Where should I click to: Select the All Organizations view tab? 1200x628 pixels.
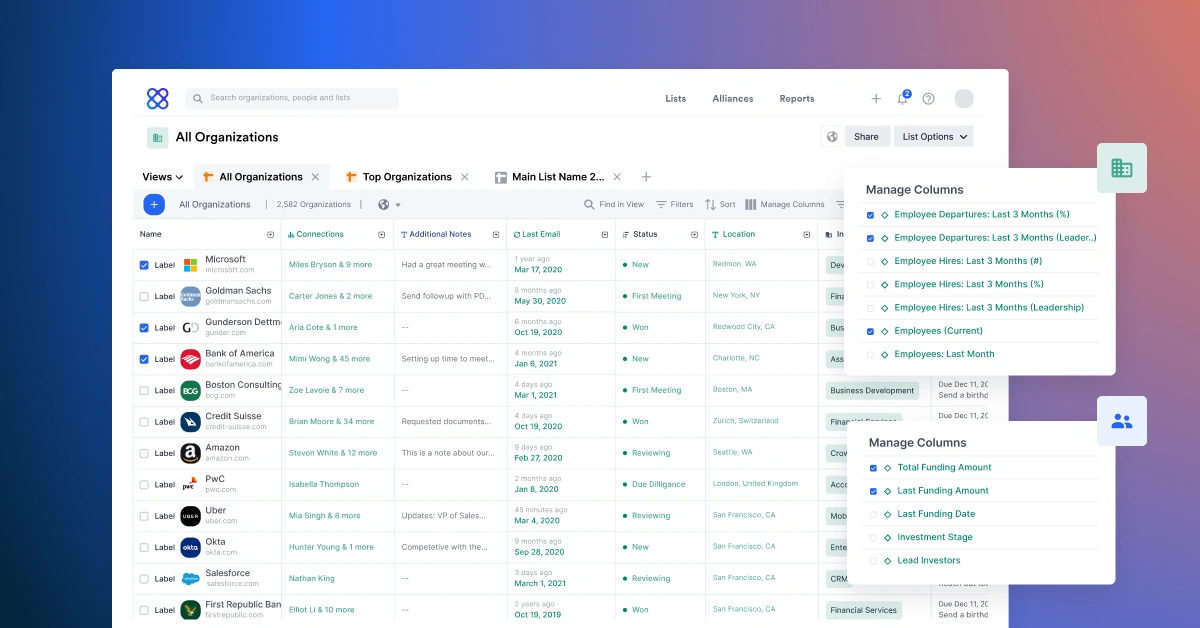click(261, 177)
